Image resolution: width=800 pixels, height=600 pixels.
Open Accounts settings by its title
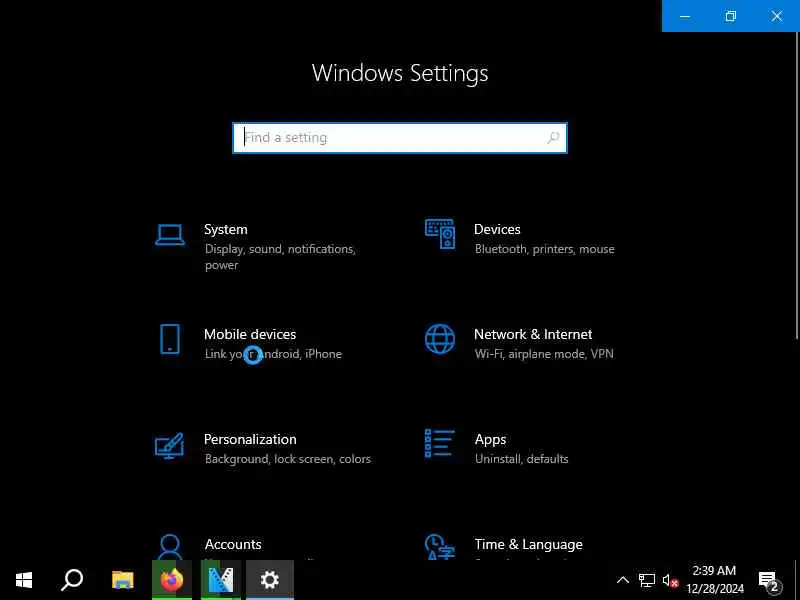tap(233, 544)
